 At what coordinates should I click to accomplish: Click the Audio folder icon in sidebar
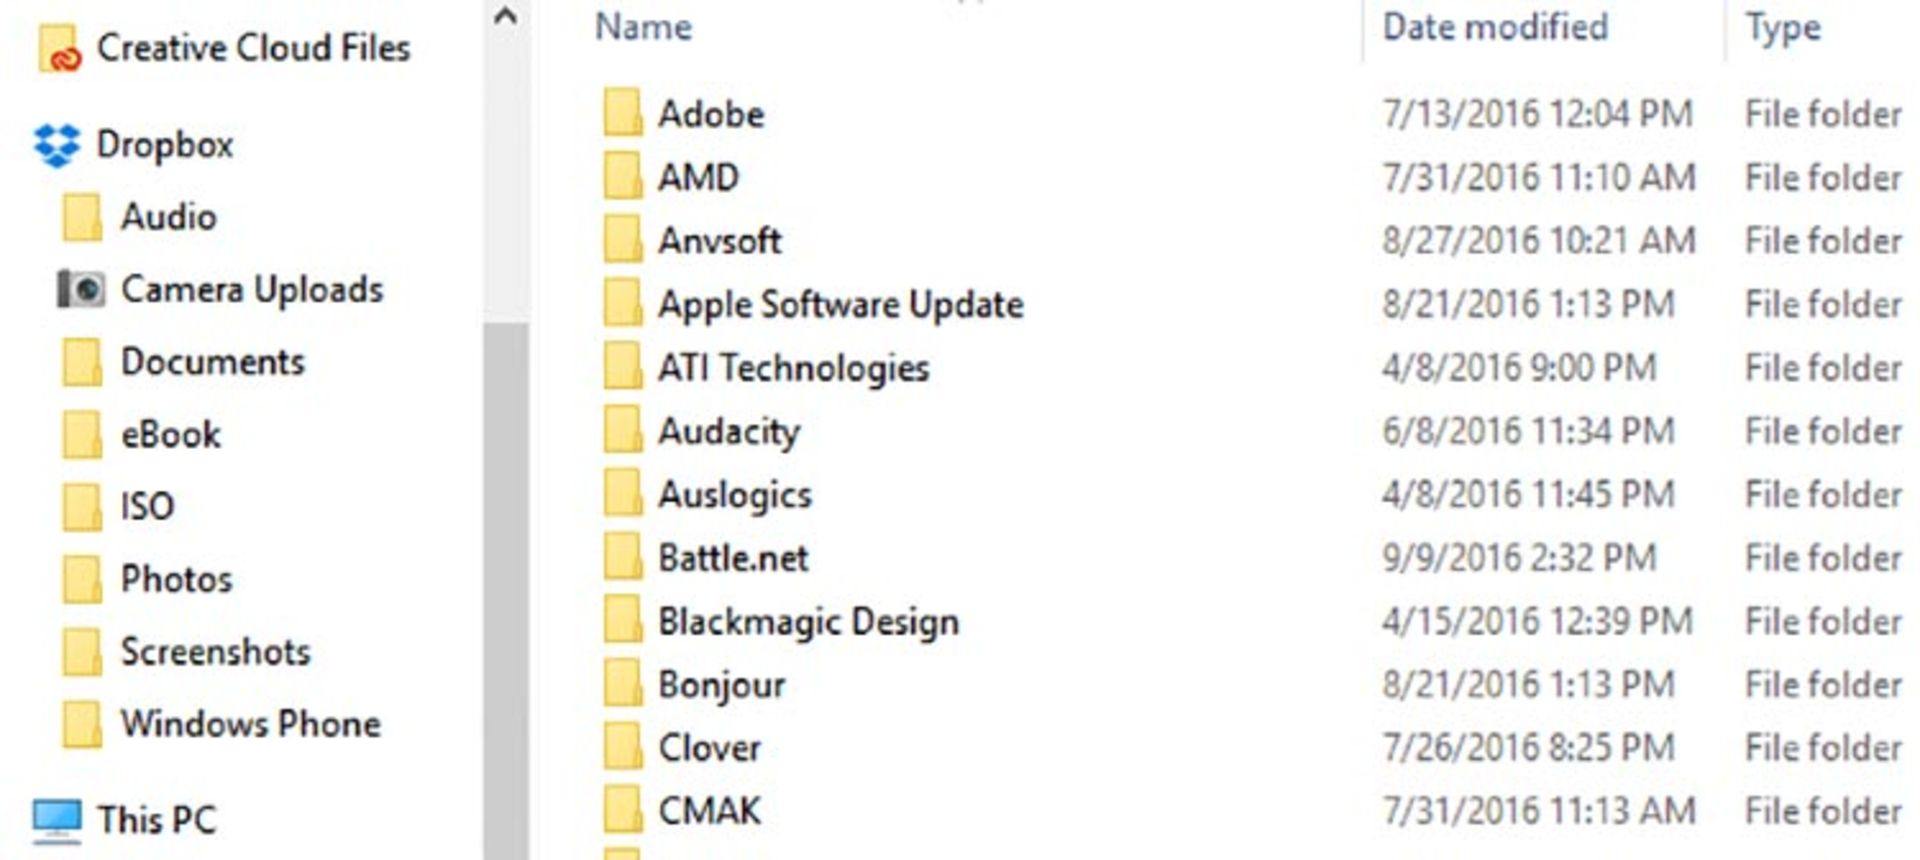[82, 217]
